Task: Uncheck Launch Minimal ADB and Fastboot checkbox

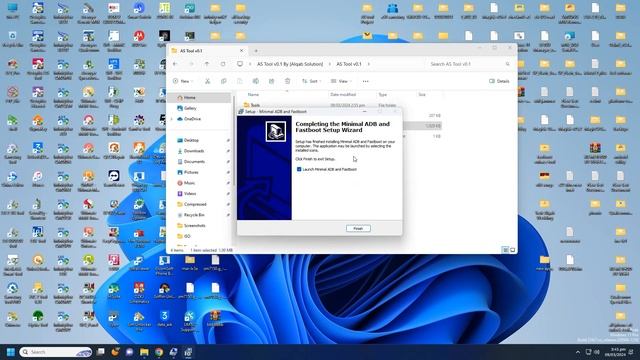Action: pos(299,169)
